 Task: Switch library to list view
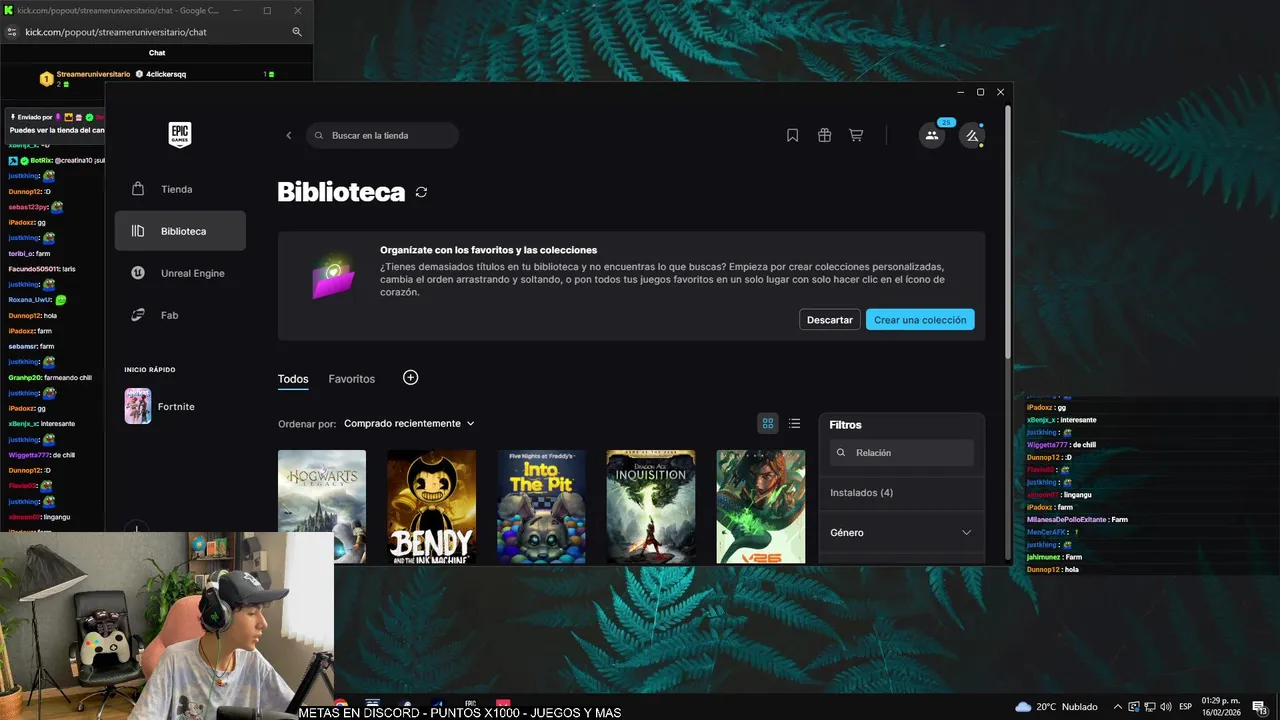click(794, 423)
